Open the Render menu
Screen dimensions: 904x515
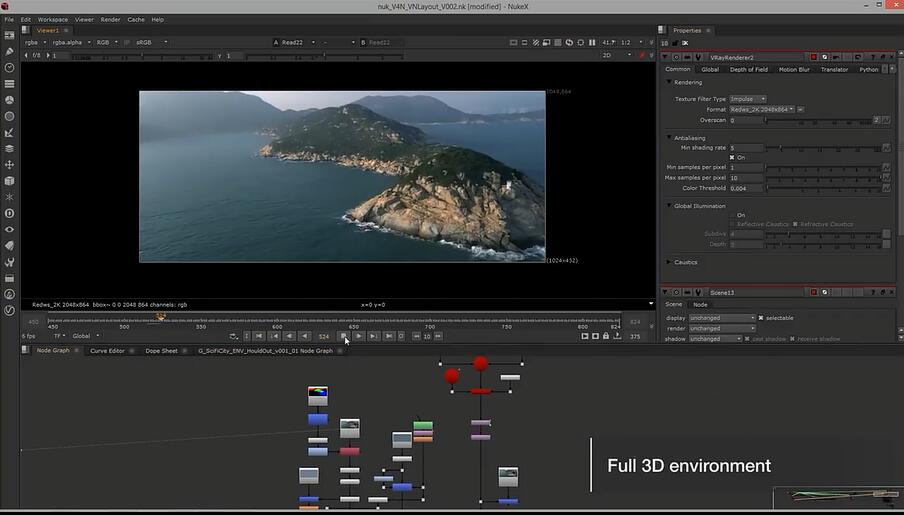(110, 20)
